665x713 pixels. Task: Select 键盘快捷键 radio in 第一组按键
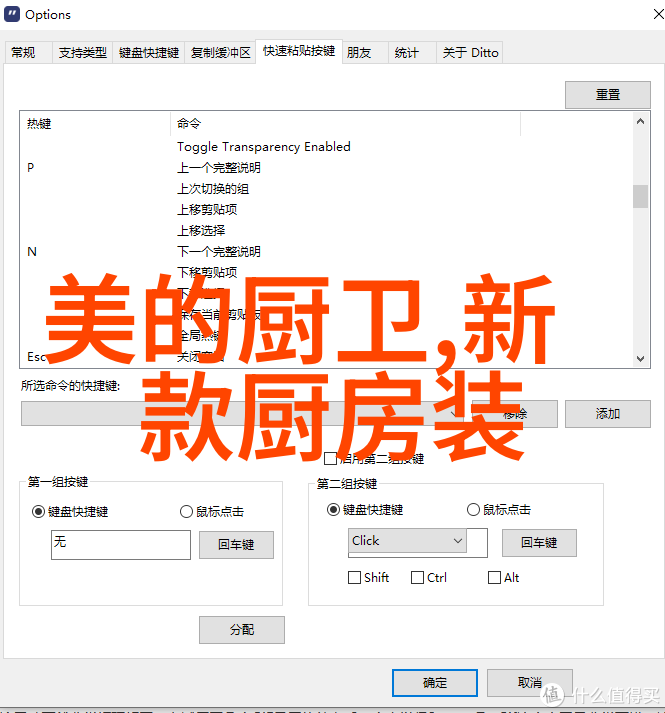(x=38, y=512)
